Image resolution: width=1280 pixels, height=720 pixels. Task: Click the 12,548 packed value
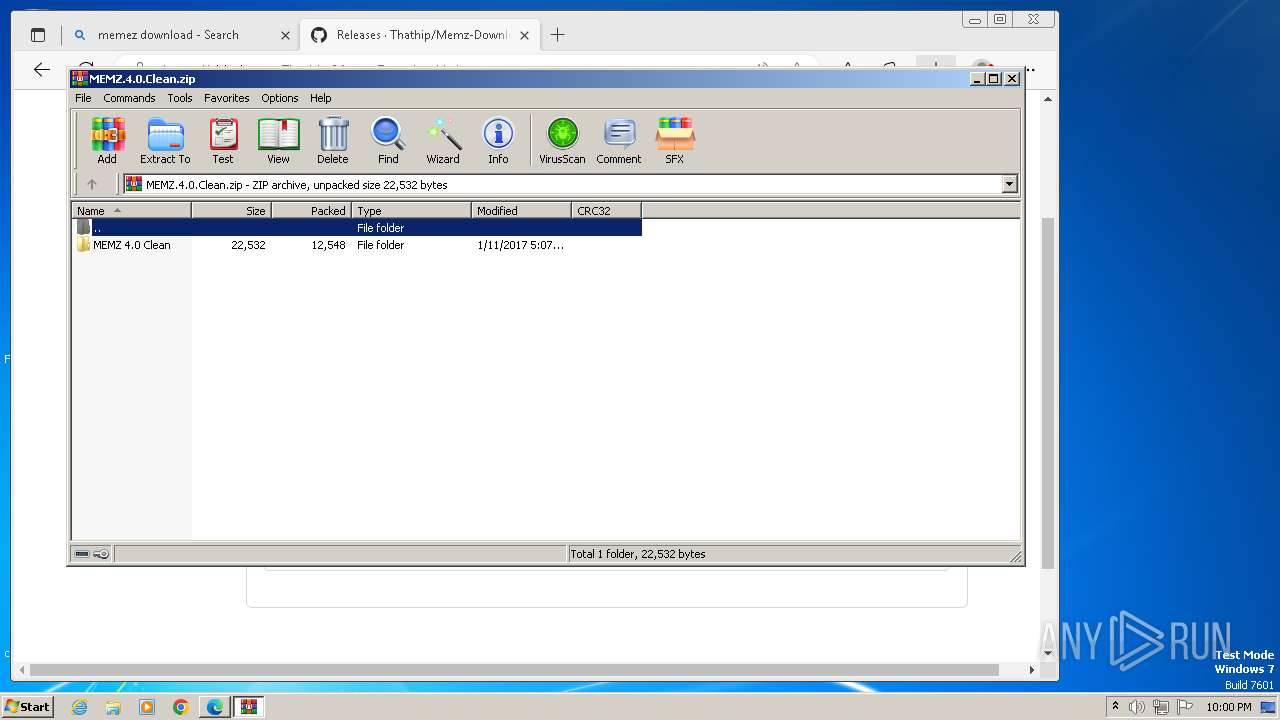pyautogui.click(x=328, y=245)
